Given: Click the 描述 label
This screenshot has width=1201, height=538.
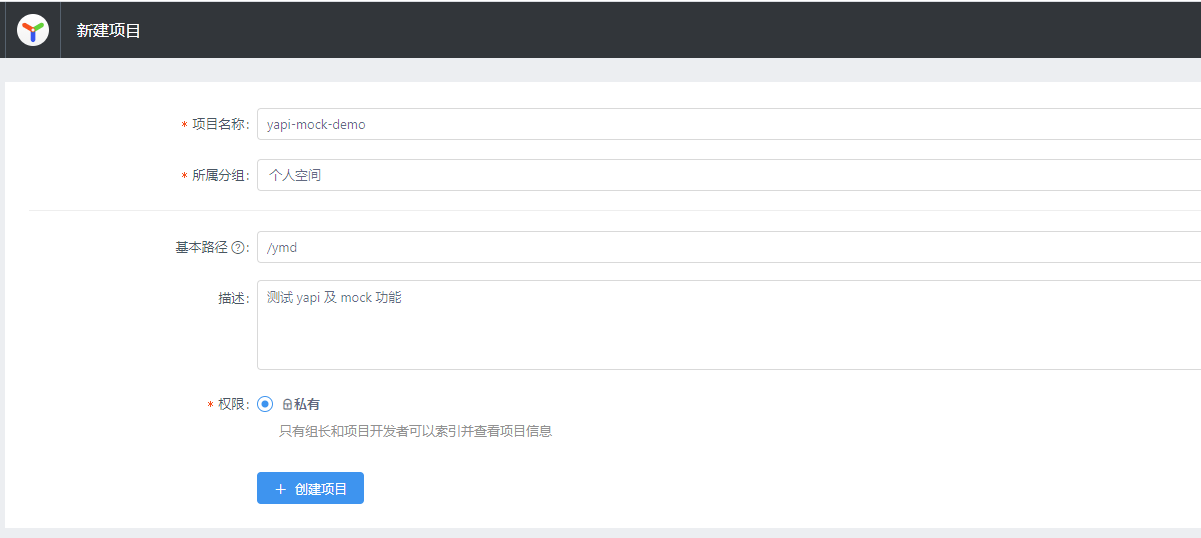Looking at the screenshot, I should (233, 298).
